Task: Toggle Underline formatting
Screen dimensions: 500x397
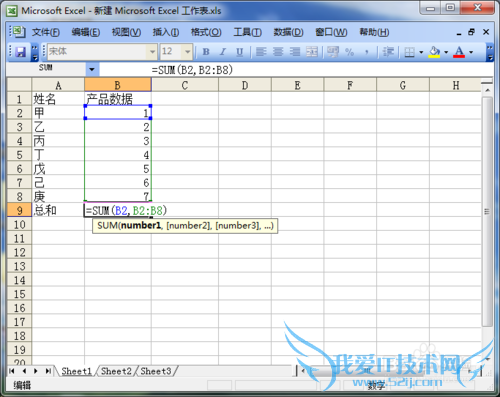Action: point(239,52)
